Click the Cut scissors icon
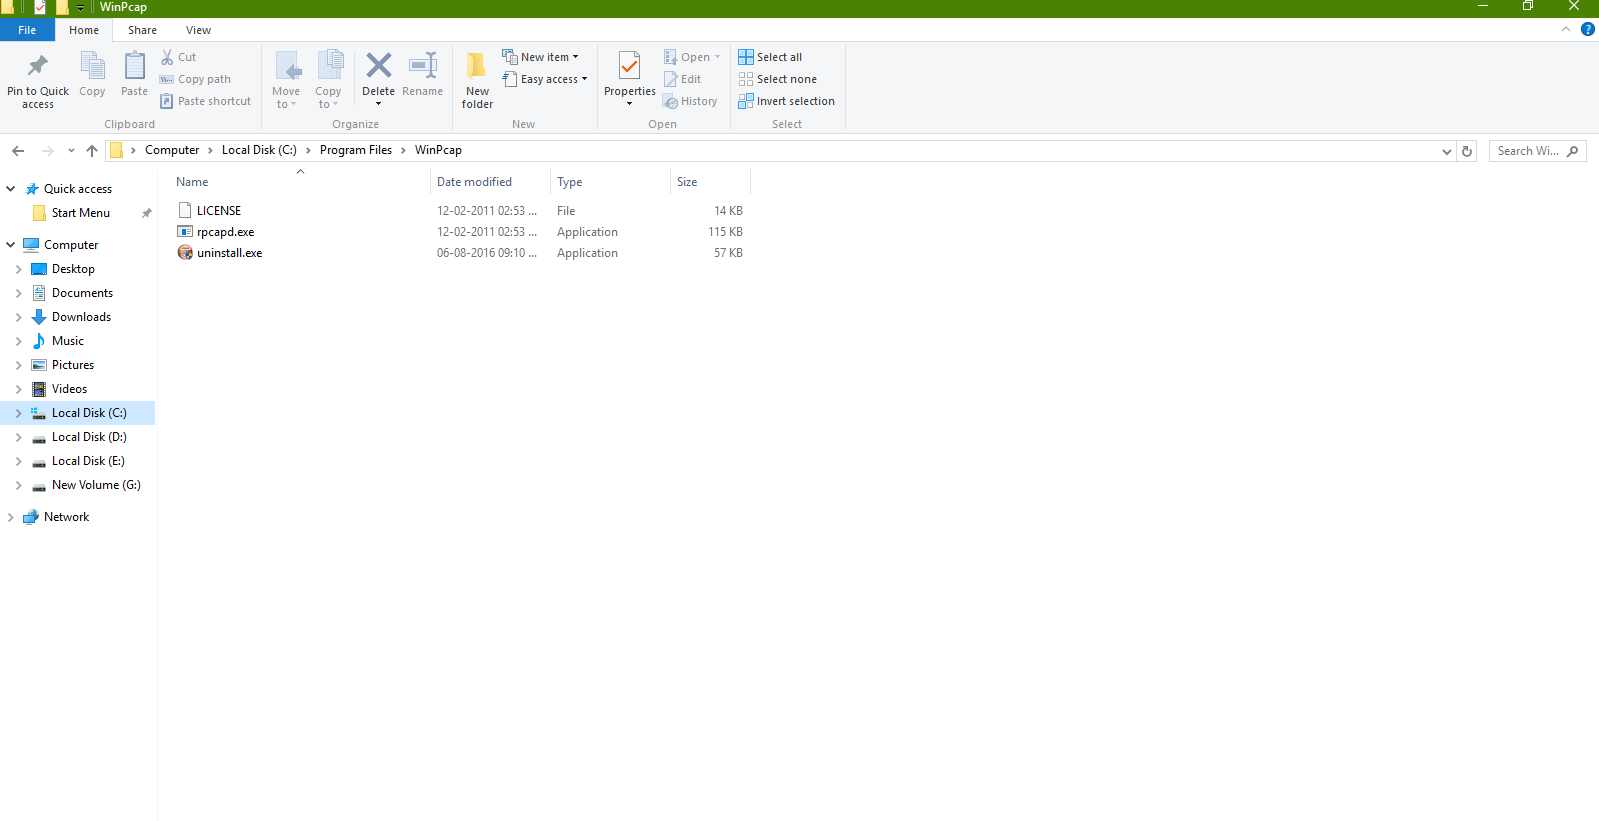The image size is (1599, 821). click(167, 57)
